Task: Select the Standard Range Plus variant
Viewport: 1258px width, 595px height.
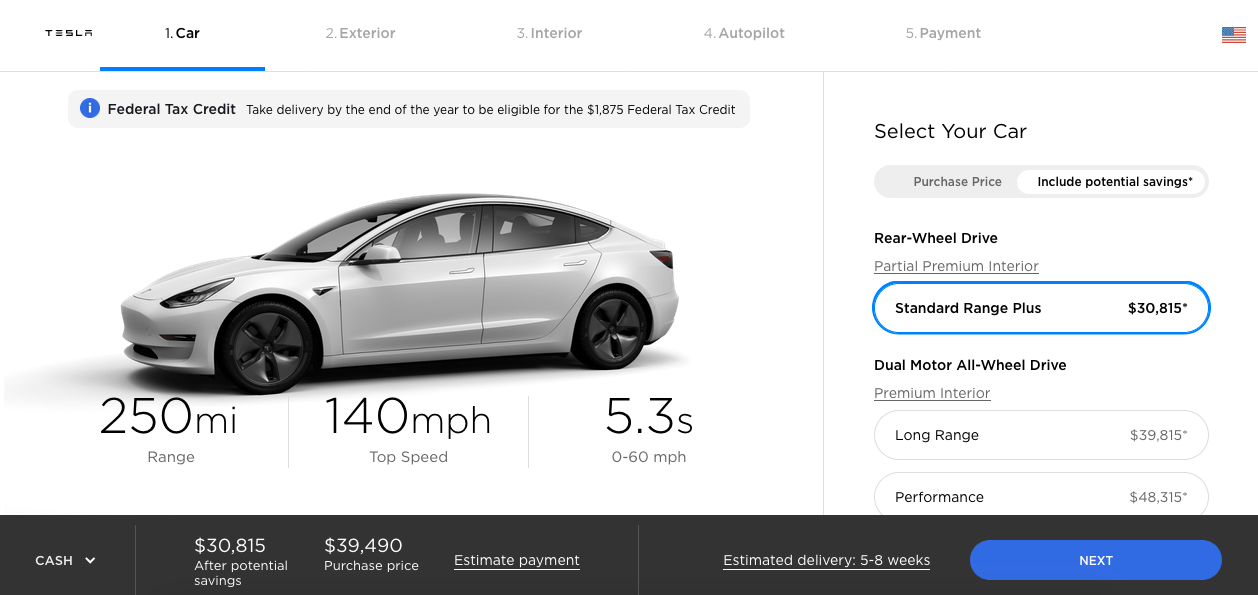Action: tap(1041, 308)
